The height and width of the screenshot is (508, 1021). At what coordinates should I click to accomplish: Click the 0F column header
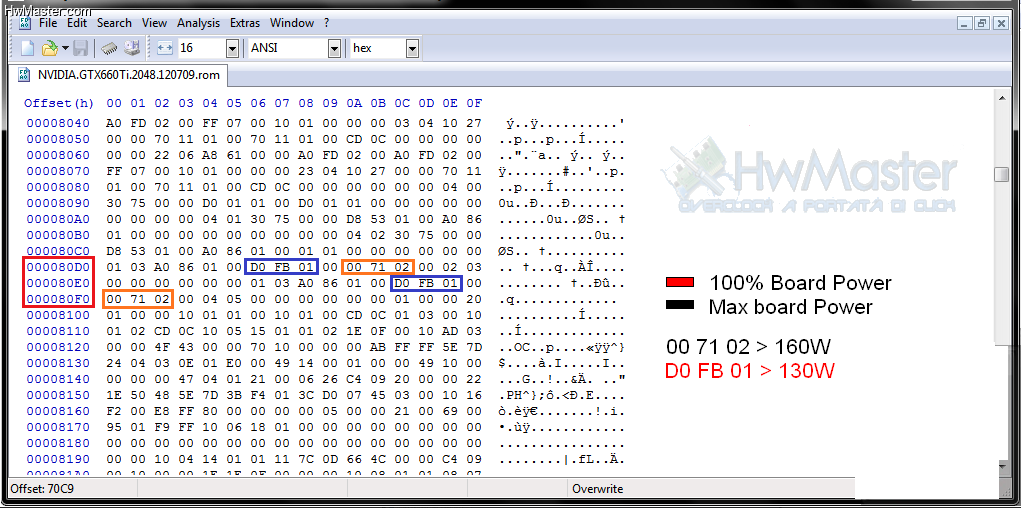474,104
